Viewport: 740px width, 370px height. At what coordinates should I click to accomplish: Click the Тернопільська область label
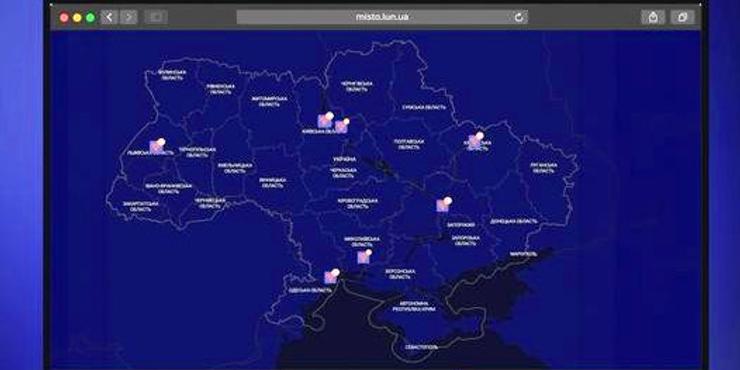coord(197,152)
